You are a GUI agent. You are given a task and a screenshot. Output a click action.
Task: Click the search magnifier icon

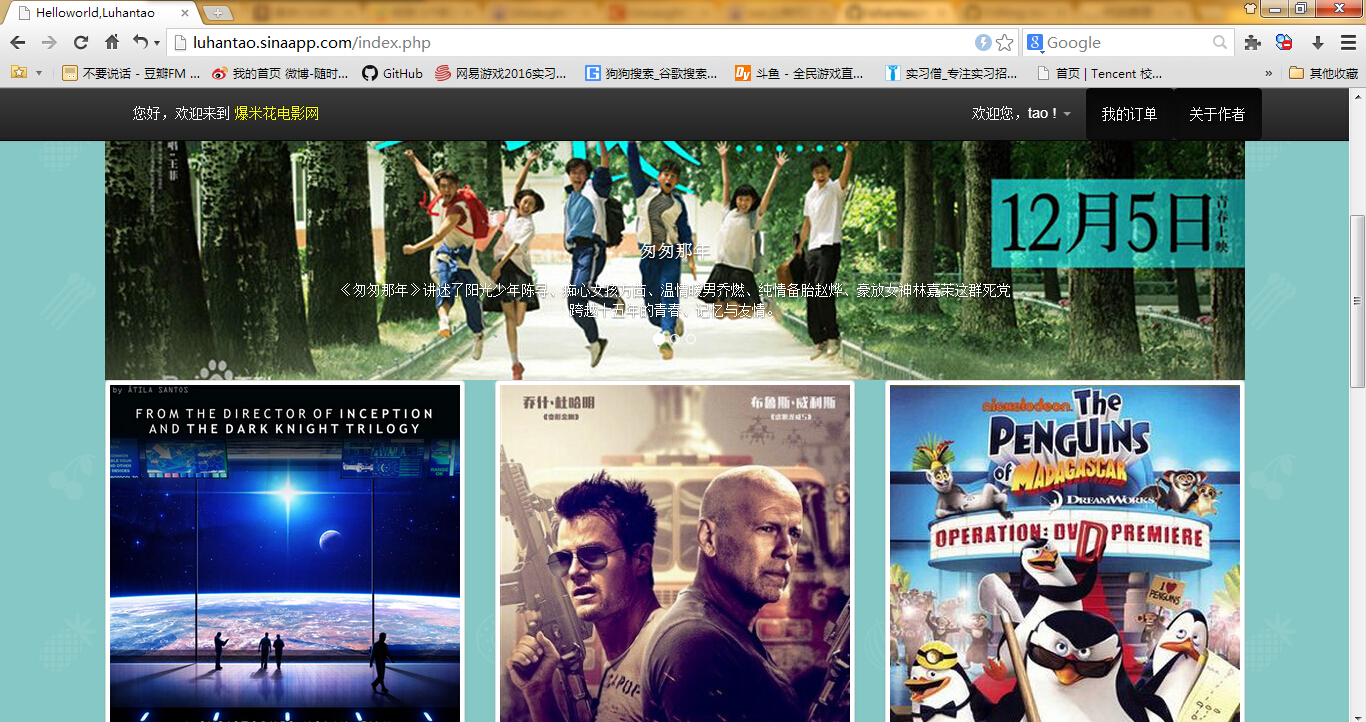tap(1220, 43)
